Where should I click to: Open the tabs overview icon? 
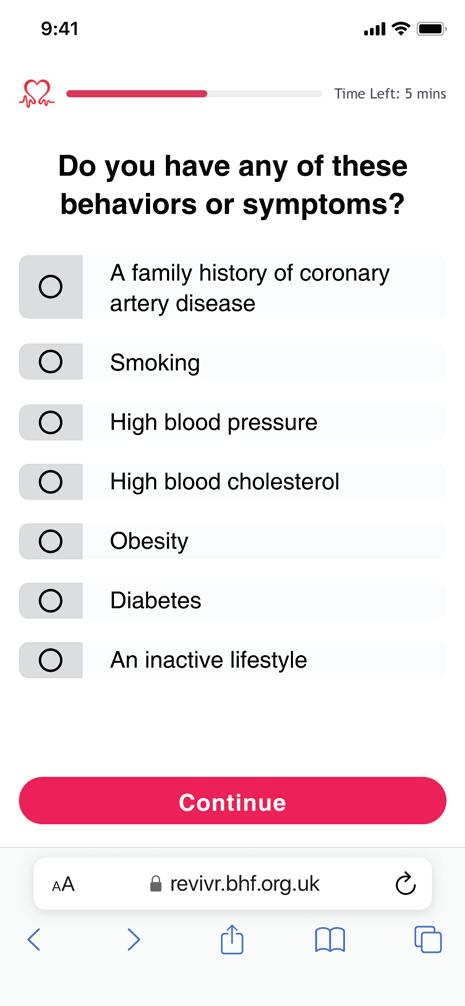pos(428,940)
